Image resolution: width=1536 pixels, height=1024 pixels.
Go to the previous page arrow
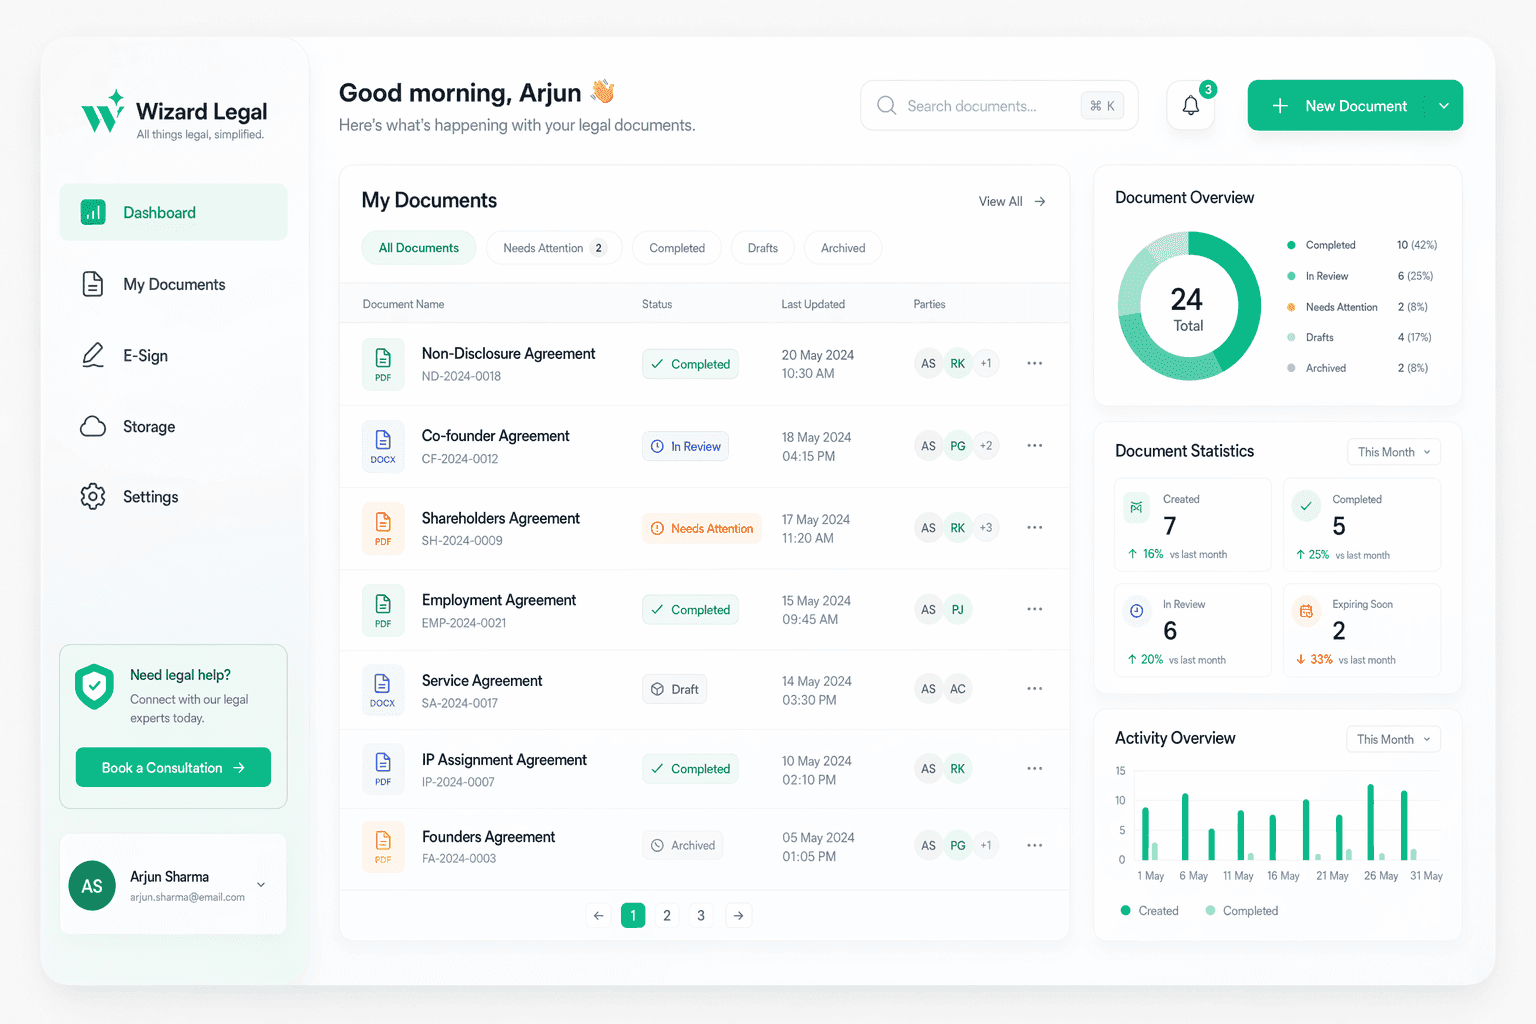point(599,915)
